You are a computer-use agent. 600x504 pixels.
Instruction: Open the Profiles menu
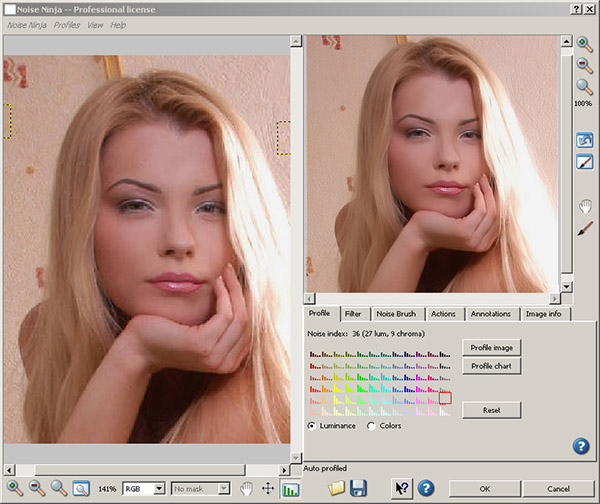coord(67,24)
